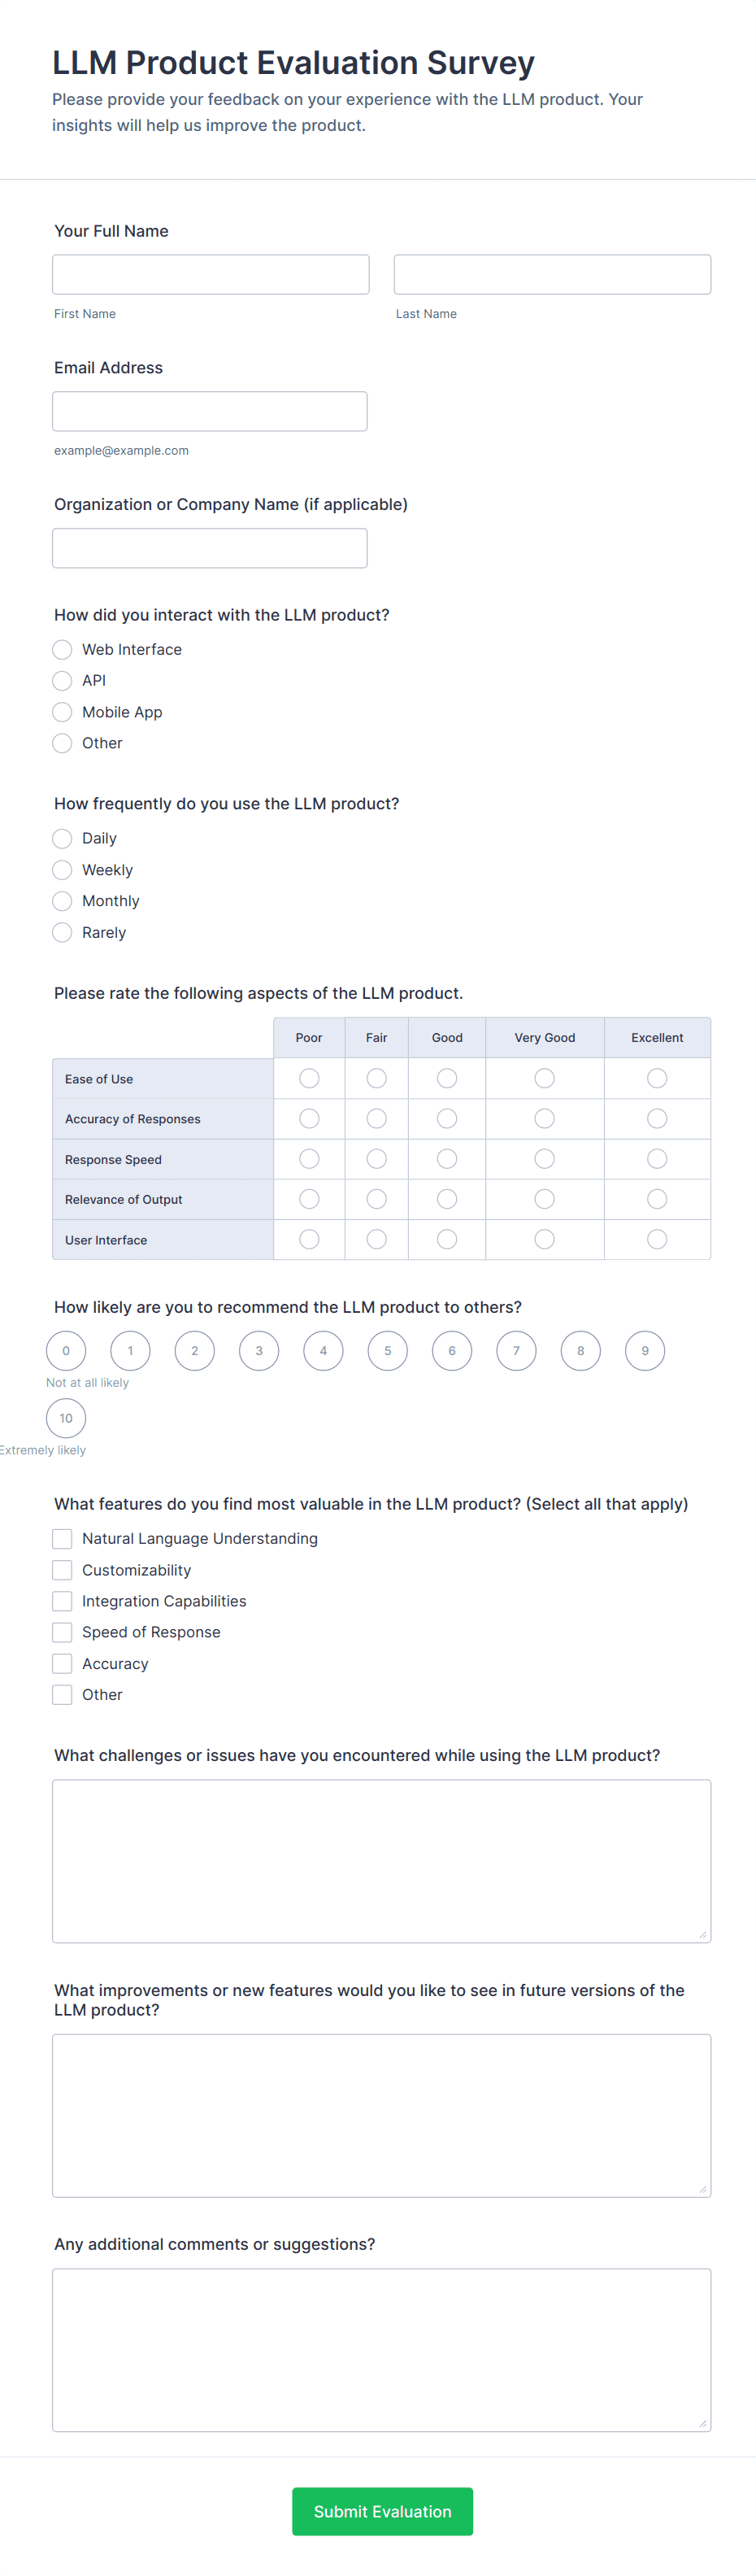Rate User Interface as Very Good
Viewport: 756px width, 2576px height.
click(544, 1240)
